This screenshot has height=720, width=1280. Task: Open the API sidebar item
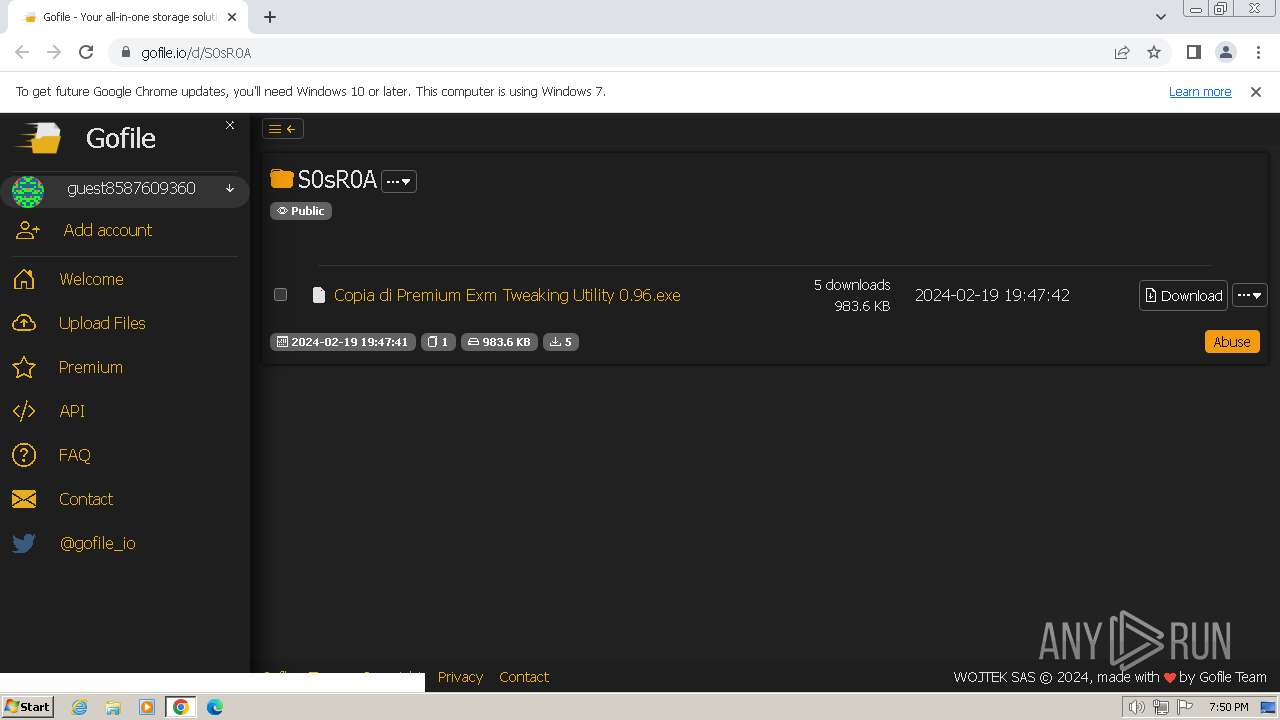[x=72, y=411]
